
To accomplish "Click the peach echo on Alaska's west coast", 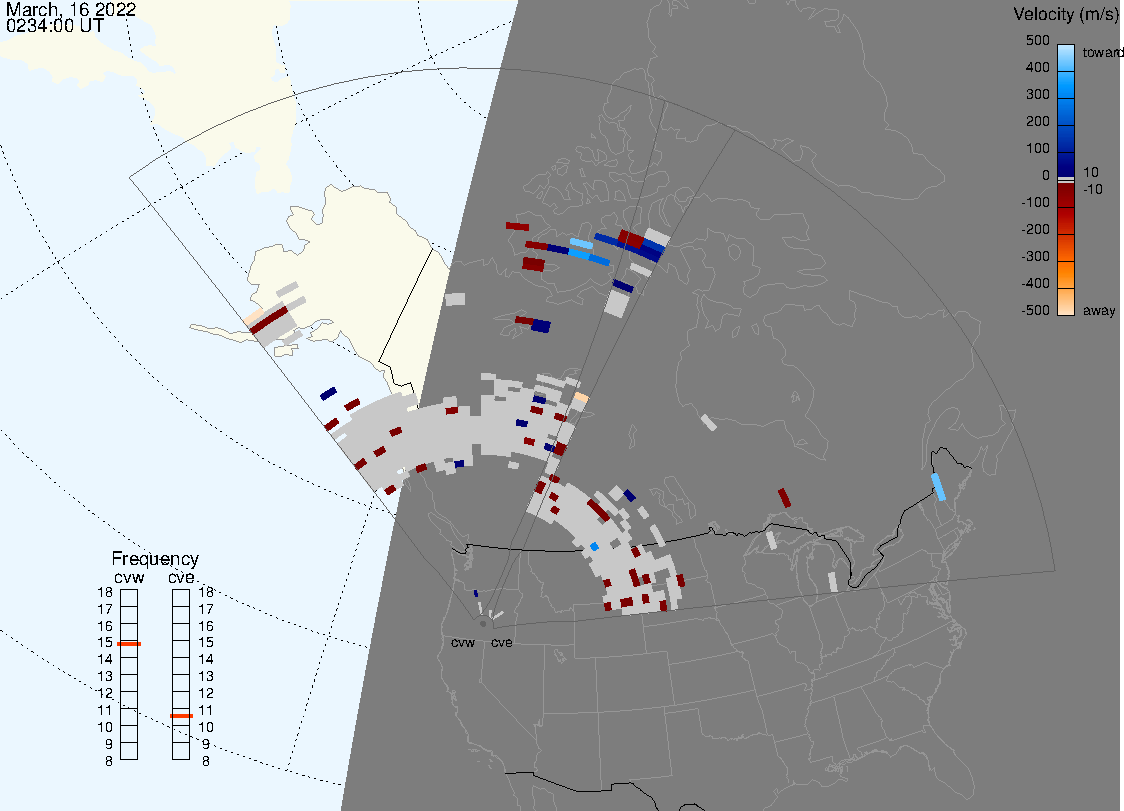I will (x=252, y=318).
